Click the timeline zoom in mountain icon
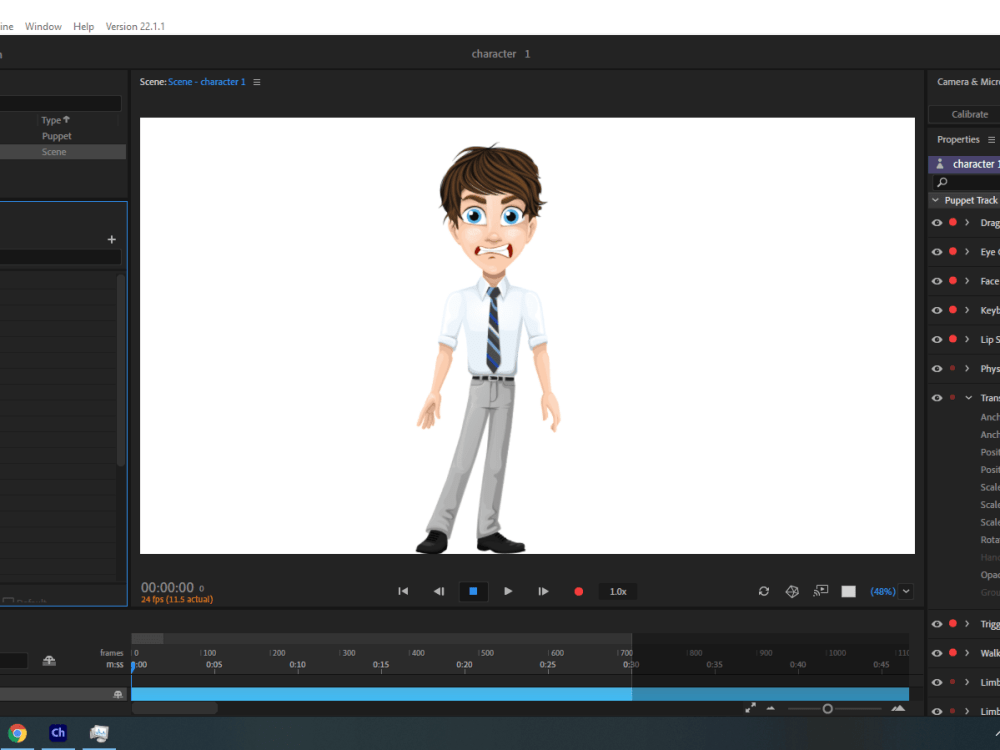This screenshot has height=750, width=1000. [x=898, y=708]
